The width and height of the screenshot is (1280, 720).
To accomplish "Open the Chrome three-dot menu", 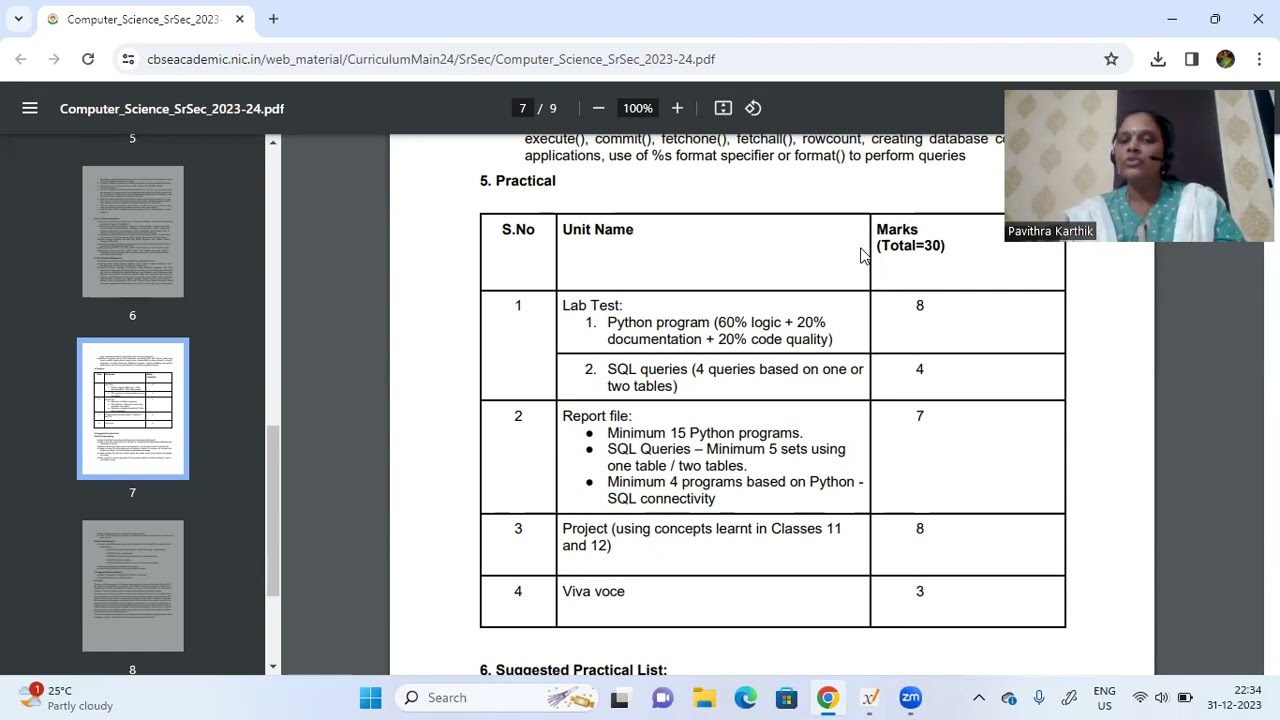I will coord(1259,59).
